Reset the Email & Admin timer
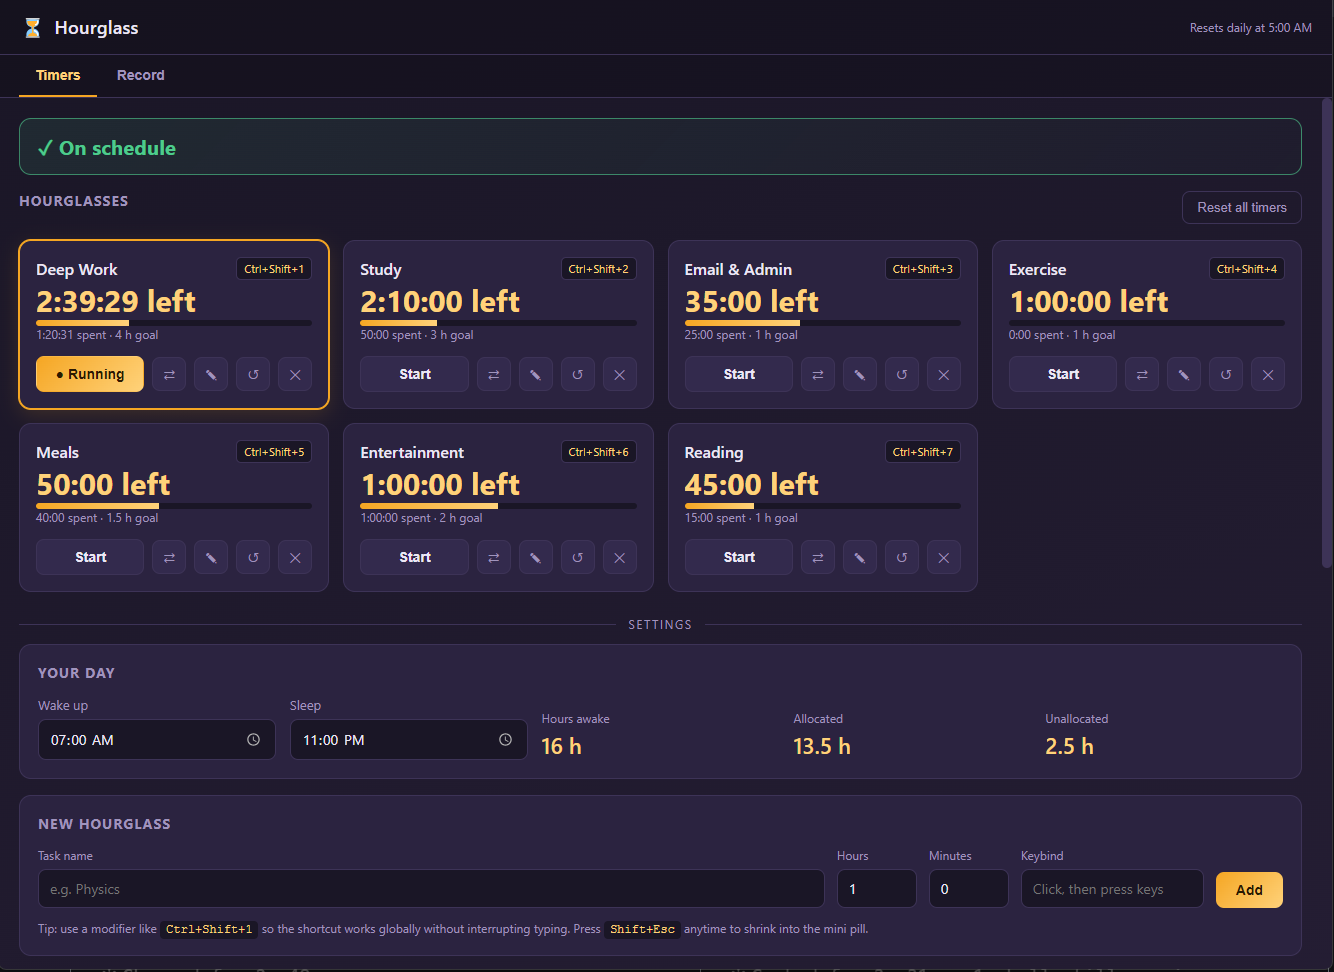 tap(901, 375)
